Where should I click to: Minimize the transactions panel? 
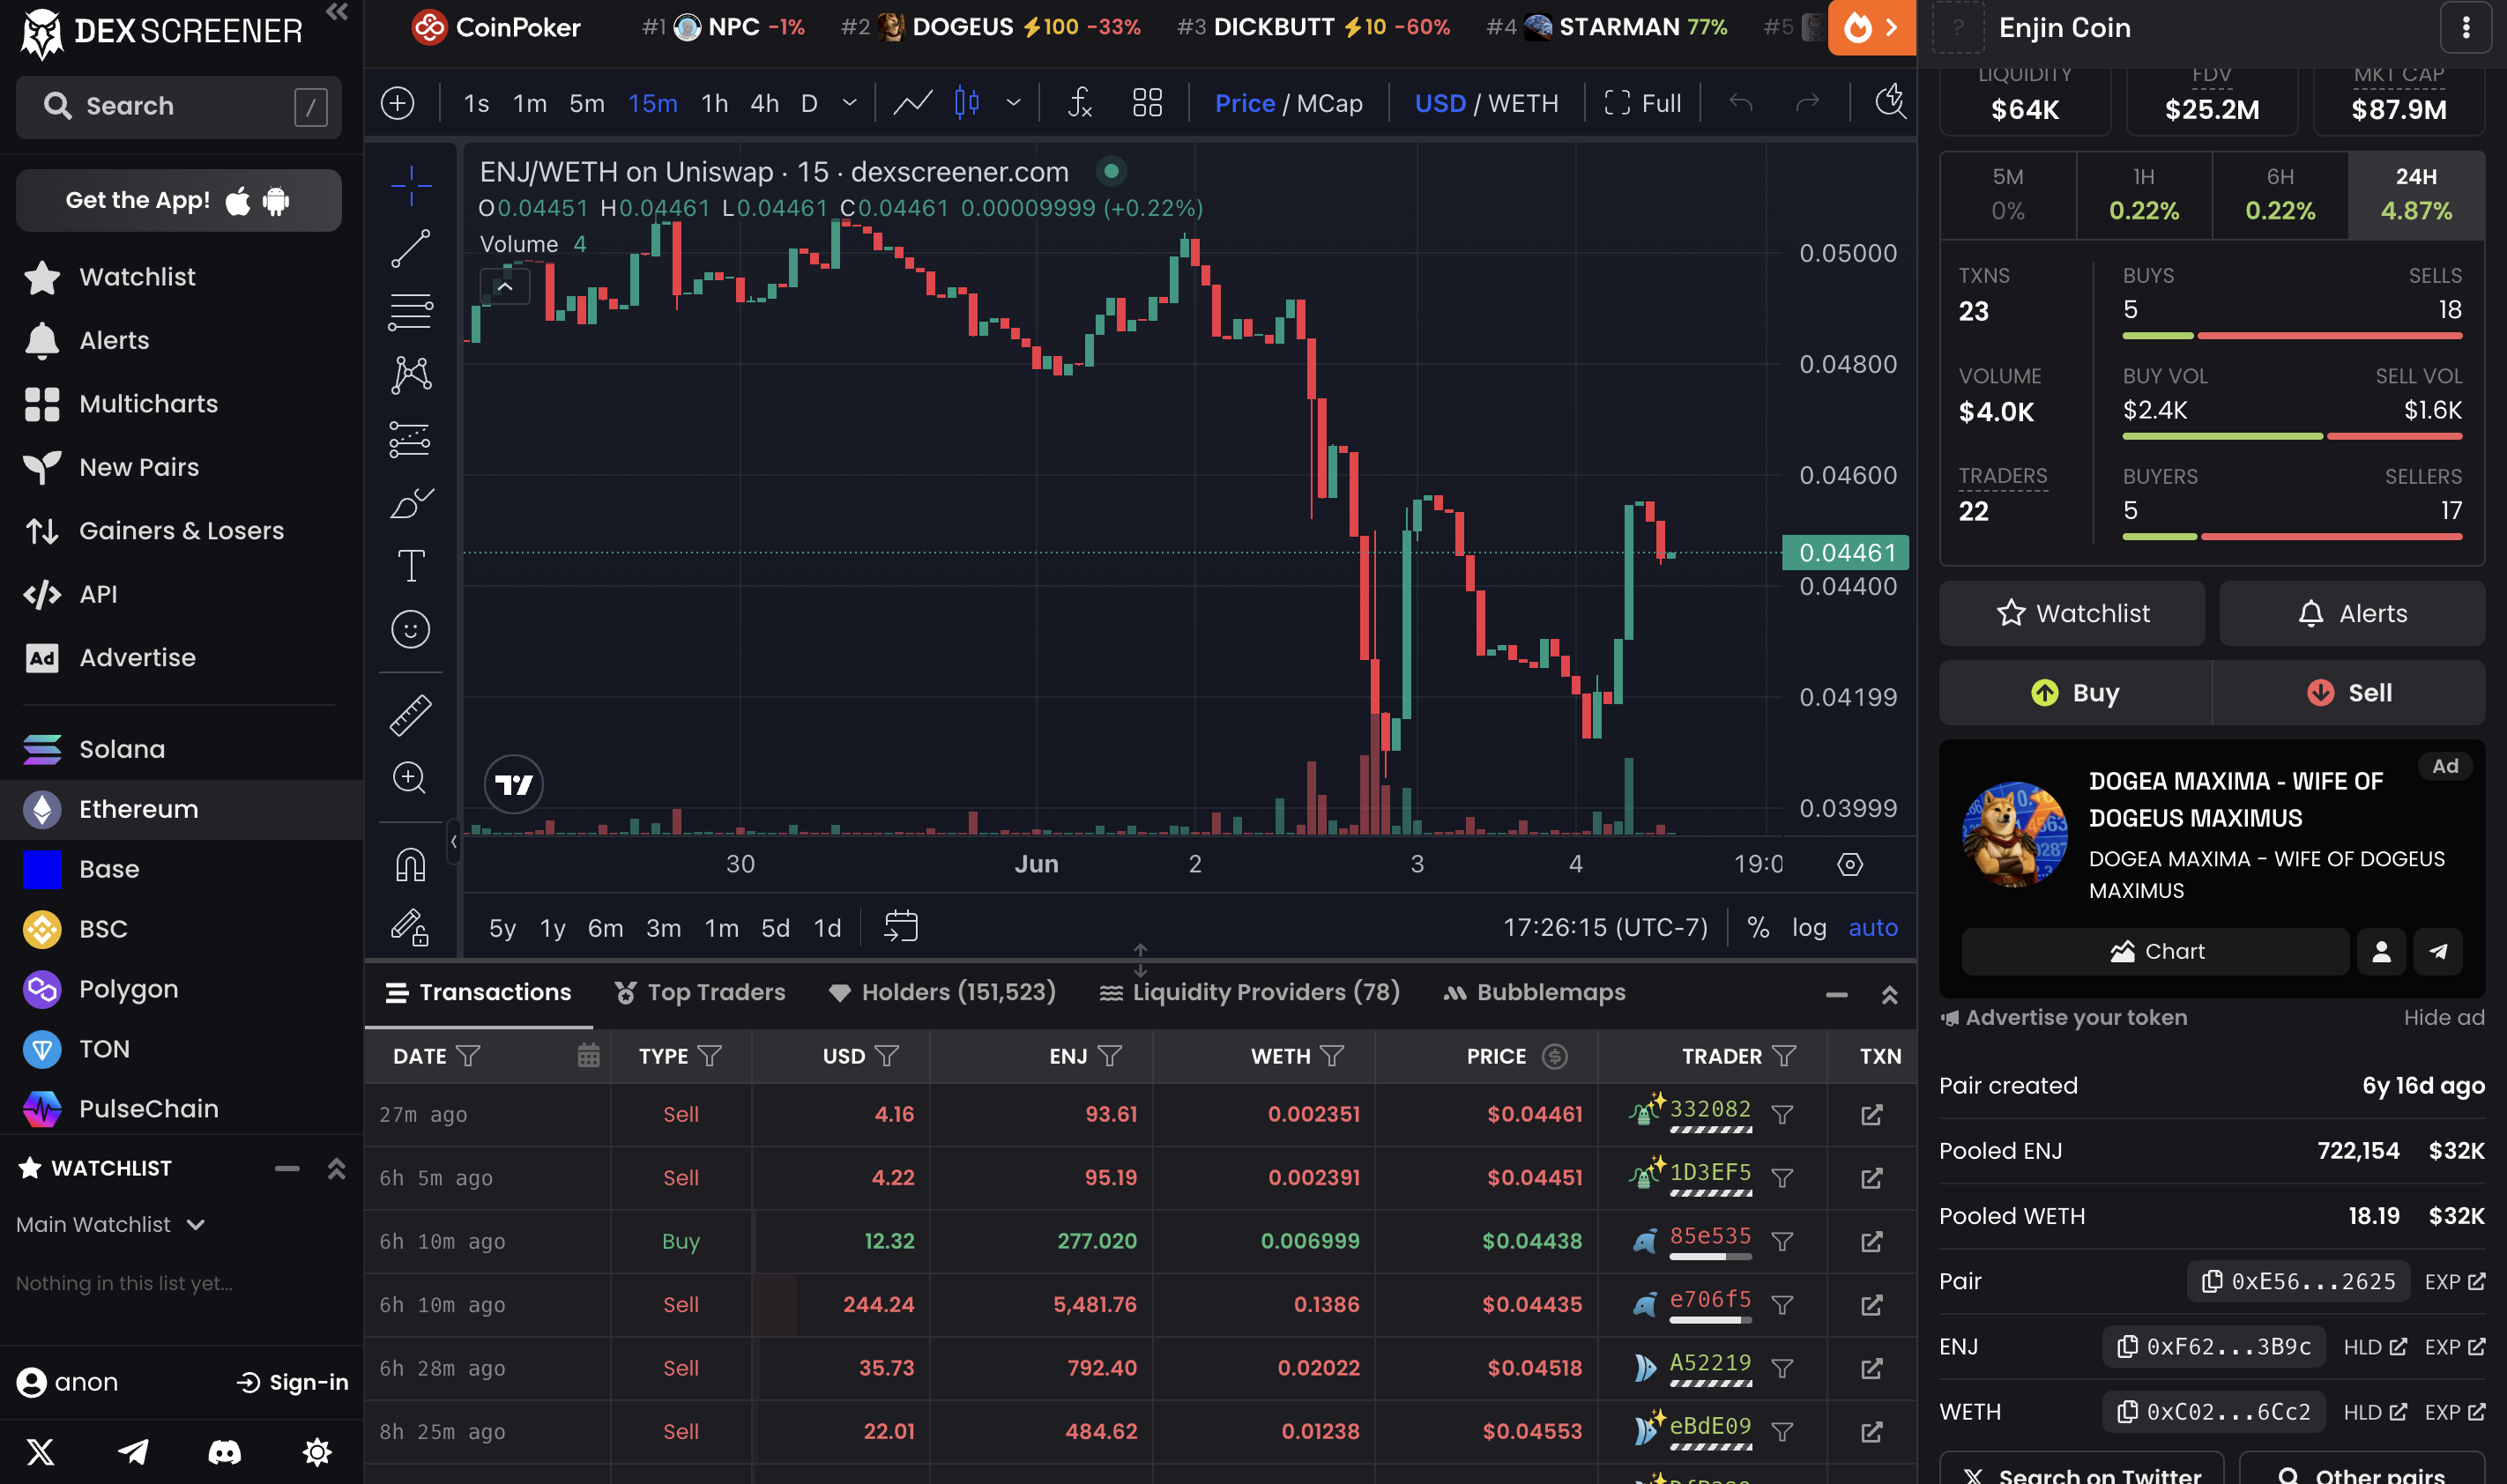[x=1836, y=994]
